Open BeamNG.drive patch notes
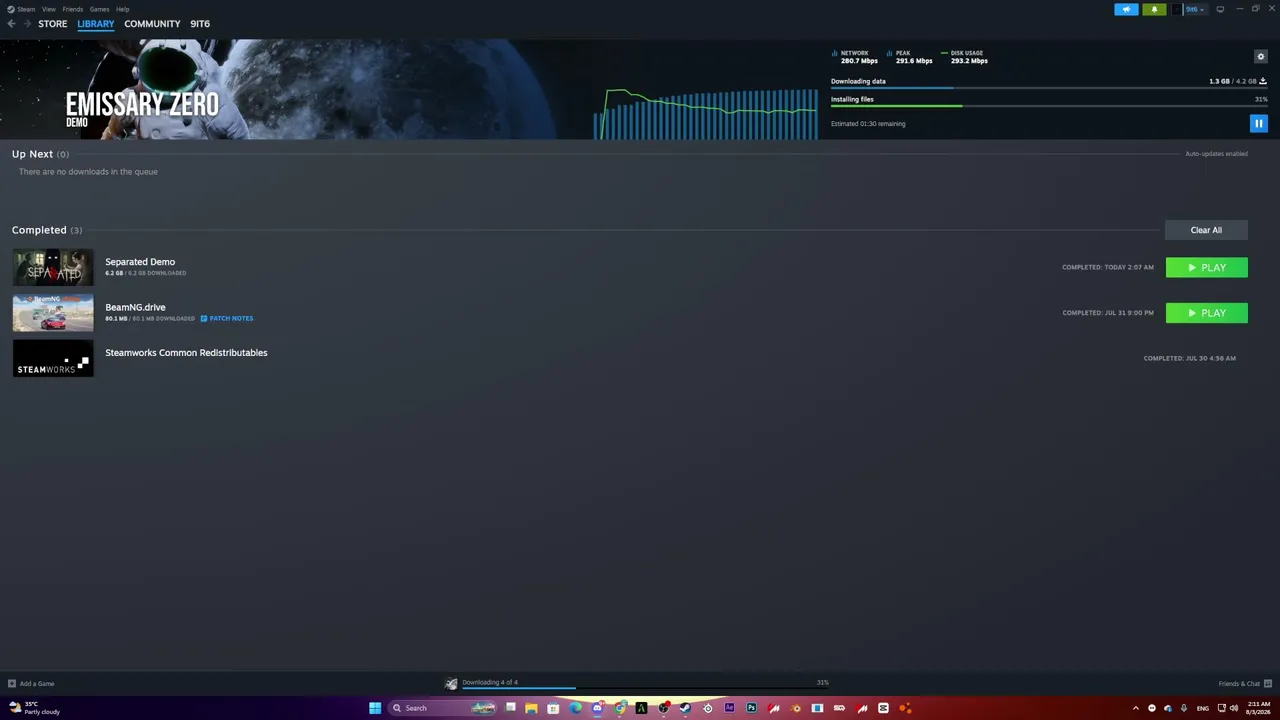The height and width of the screenshot is (720, 1280). click(x=227, y=319)
